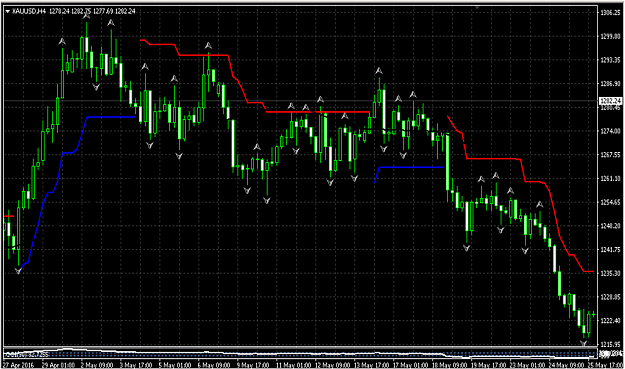
Task: Open the chart menu triangle beside XAUUSD,H4
Action: click(x=8, y=12)
